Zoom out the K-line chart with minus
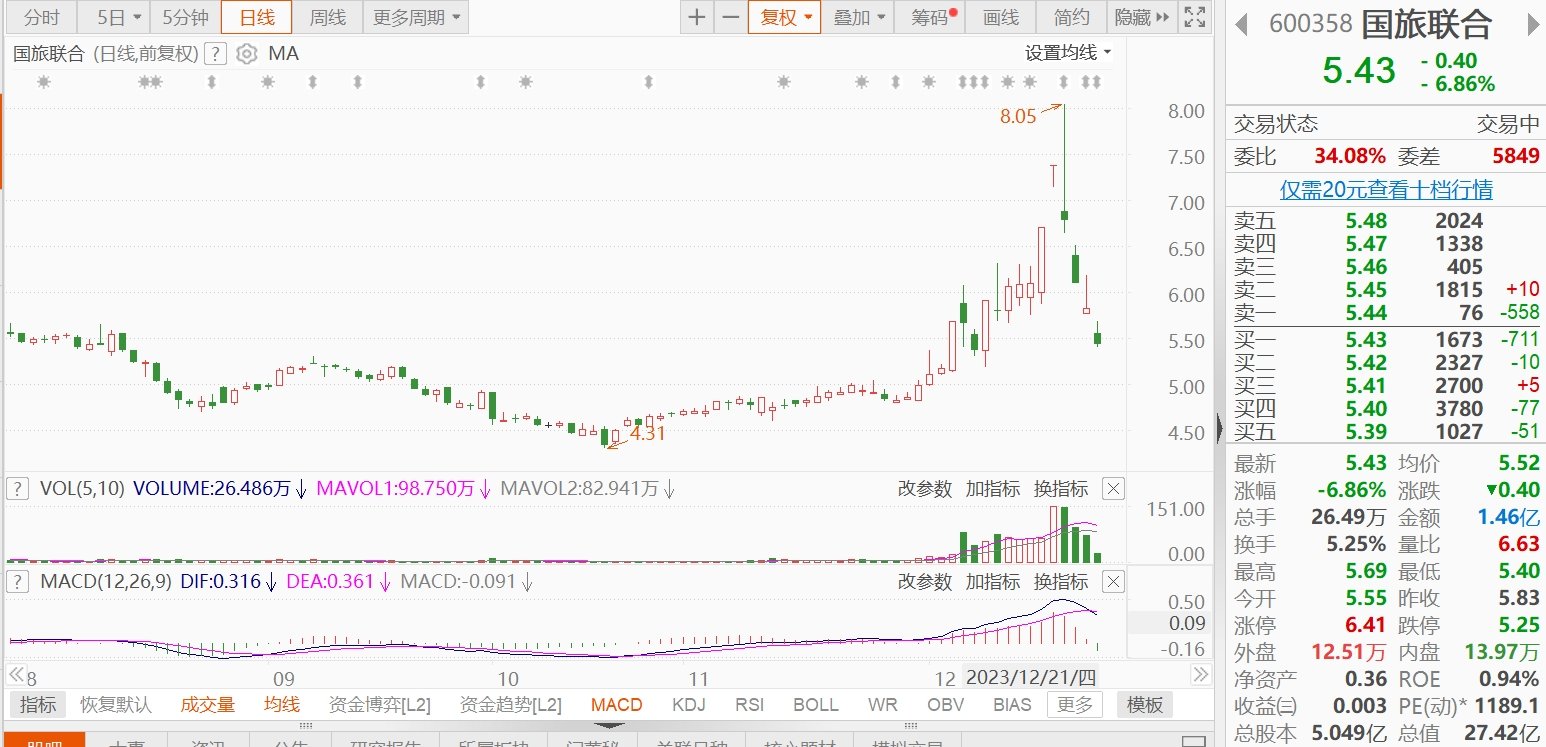This screenshot has width=1546, height=747. (731, 17)
